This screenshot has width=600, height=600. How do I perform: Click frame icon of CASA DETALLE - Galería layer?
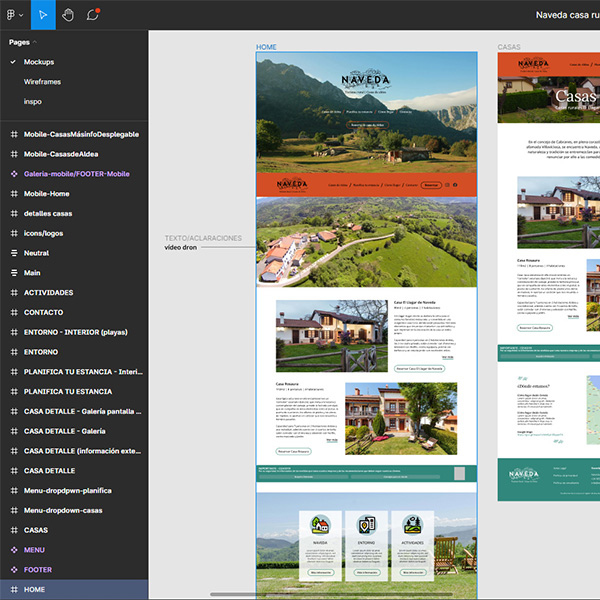(x=14, y=431)
